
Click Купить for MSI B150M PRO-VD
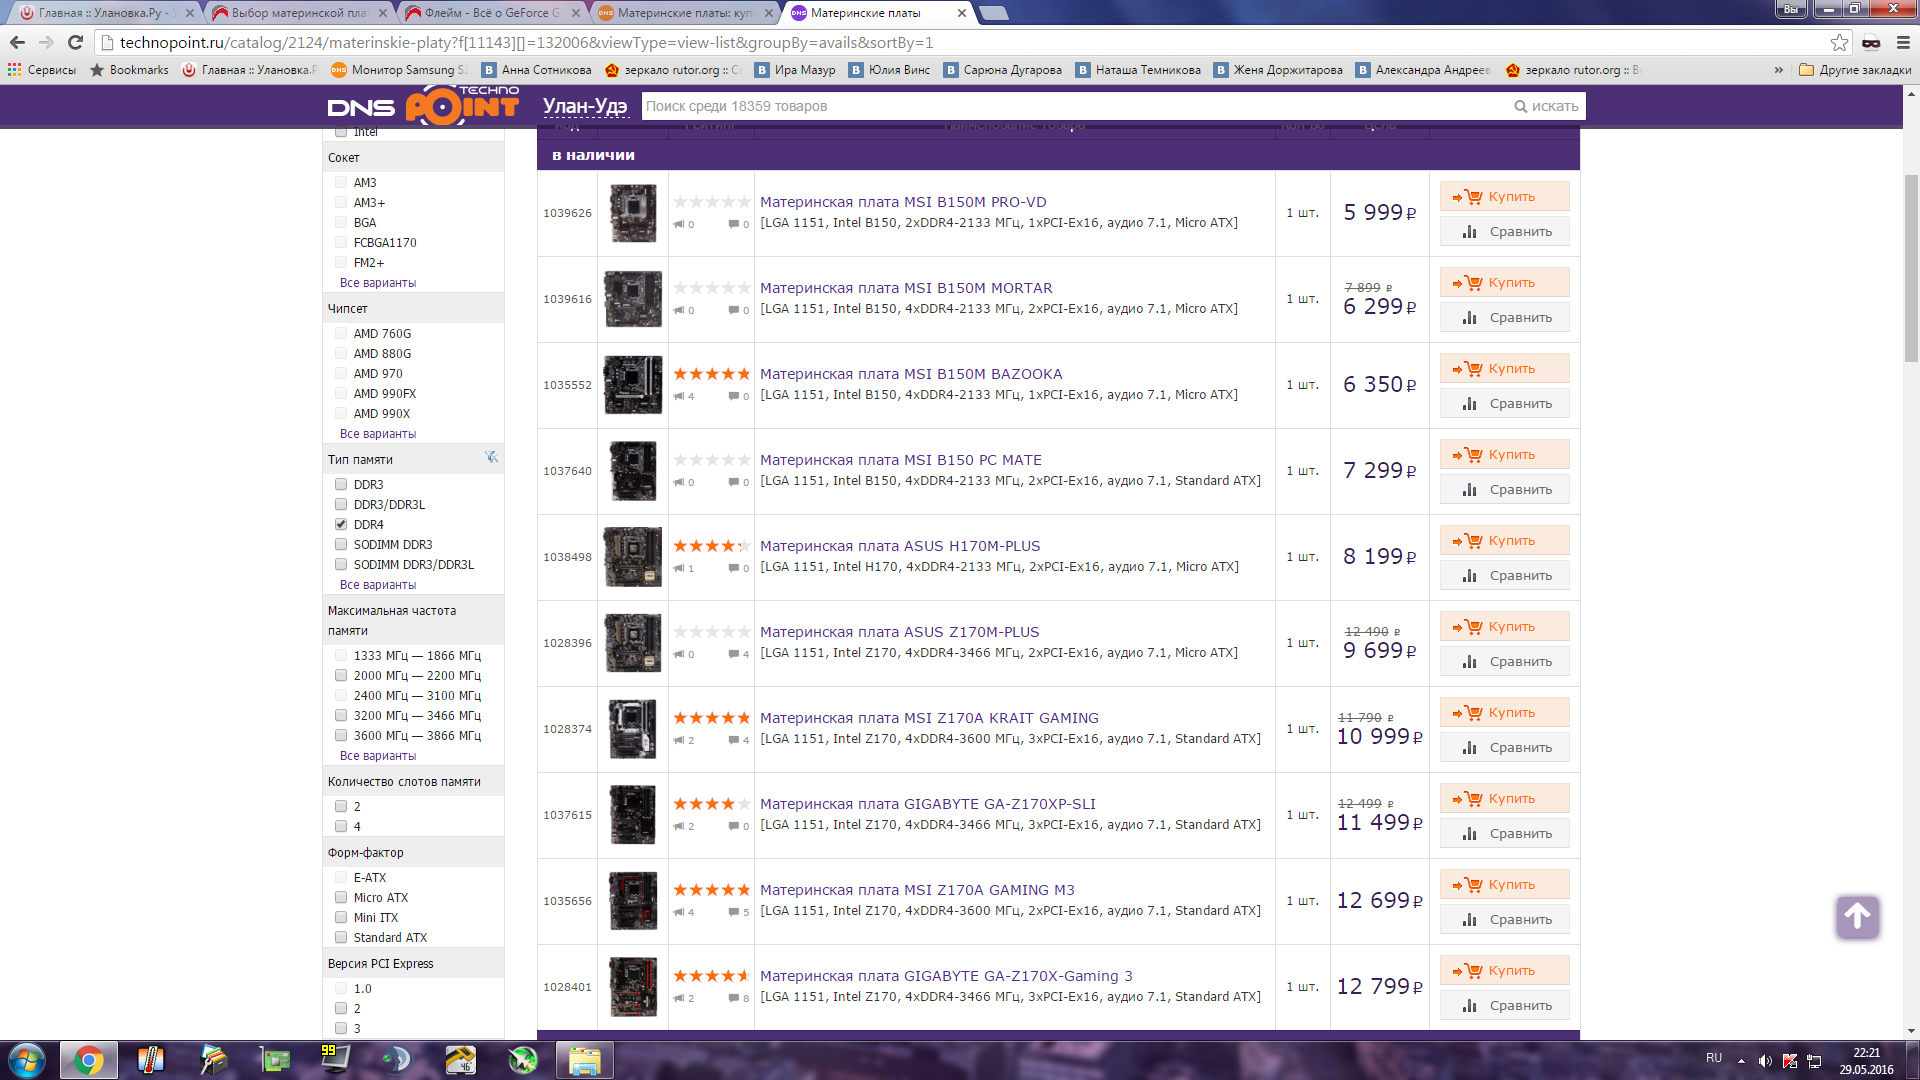pos(1504,197)
